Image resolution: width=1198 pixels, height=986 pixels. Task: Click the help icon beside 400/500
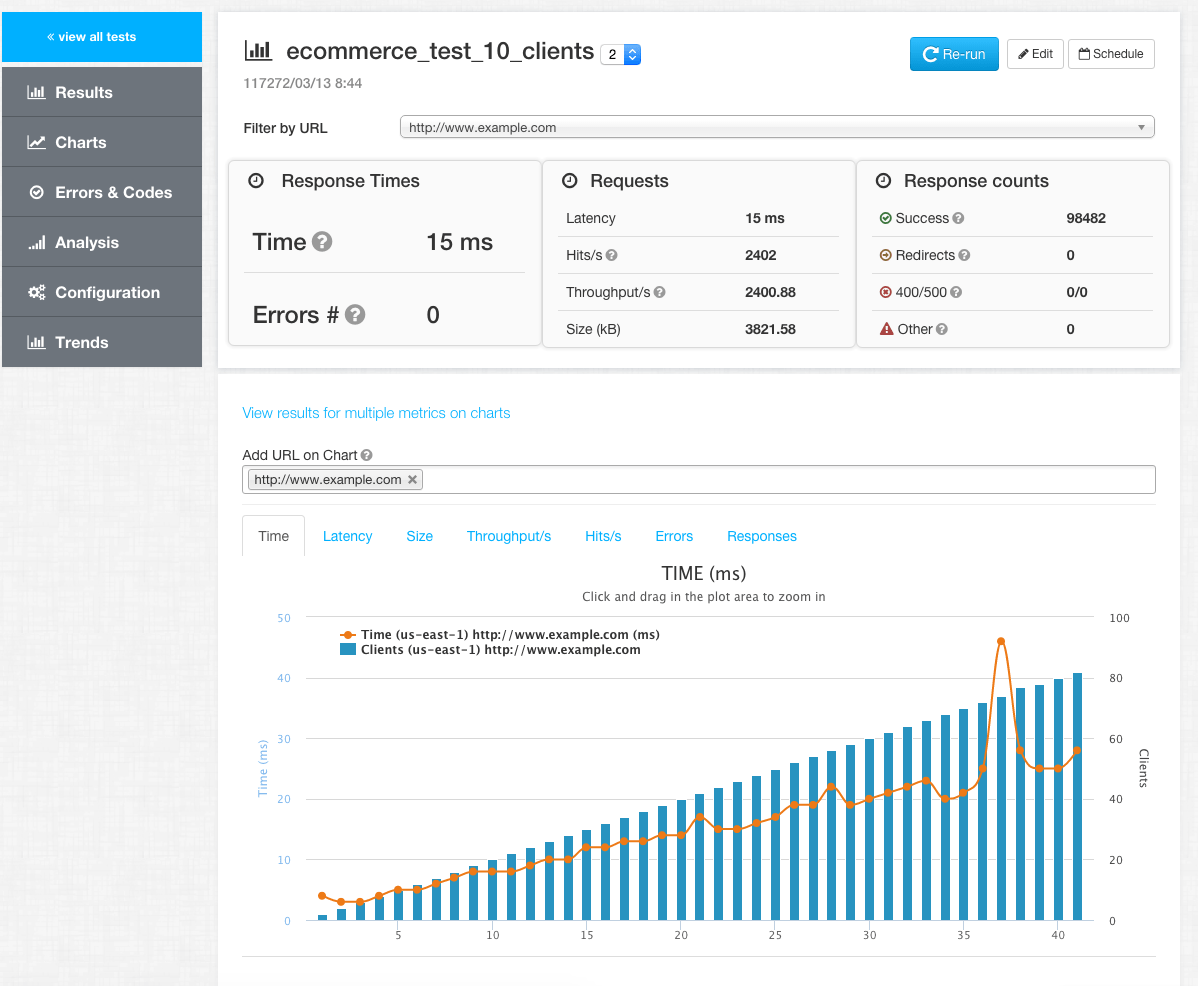pos(956,292)
